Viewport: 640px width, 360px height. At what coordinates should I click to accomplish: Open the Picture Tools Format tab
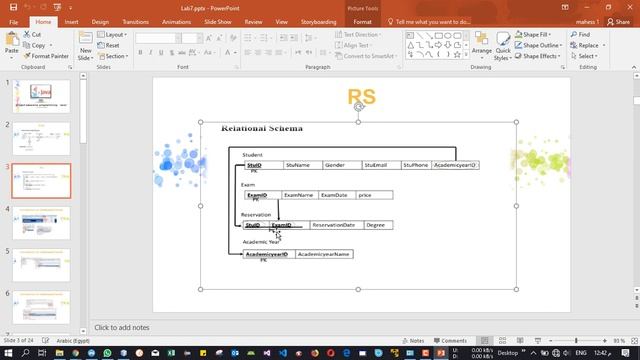(362, 22)
